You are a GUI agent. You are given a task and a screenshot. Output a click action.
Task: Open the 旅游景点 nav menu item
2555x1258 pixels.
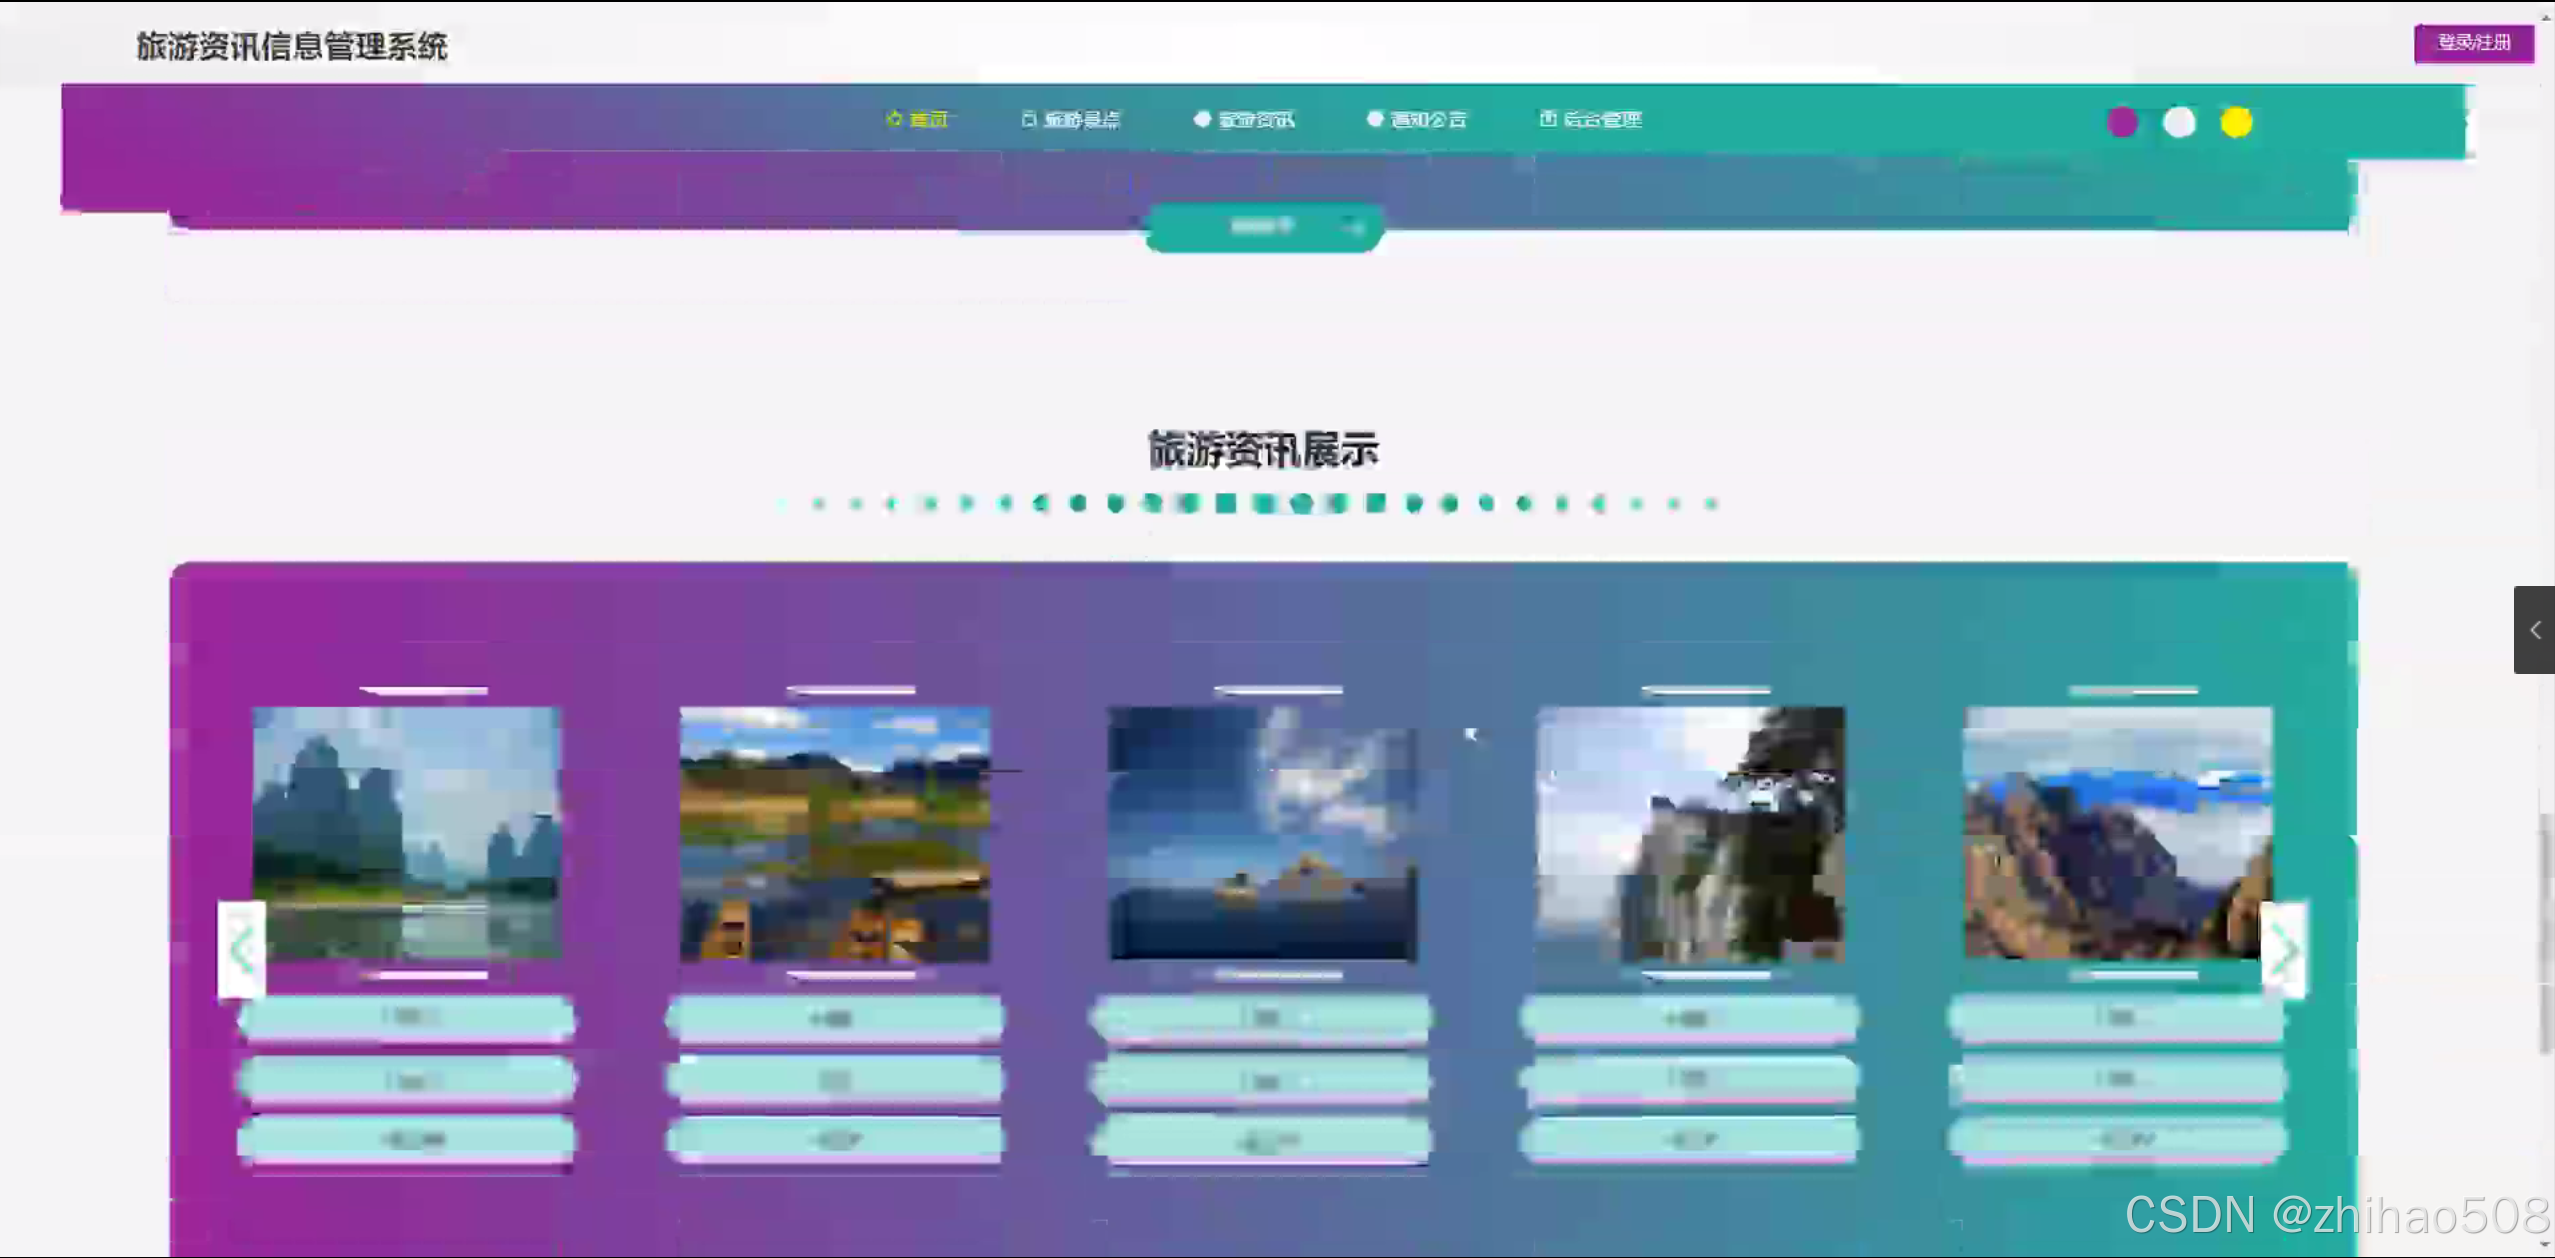(x=1080, y=119)
